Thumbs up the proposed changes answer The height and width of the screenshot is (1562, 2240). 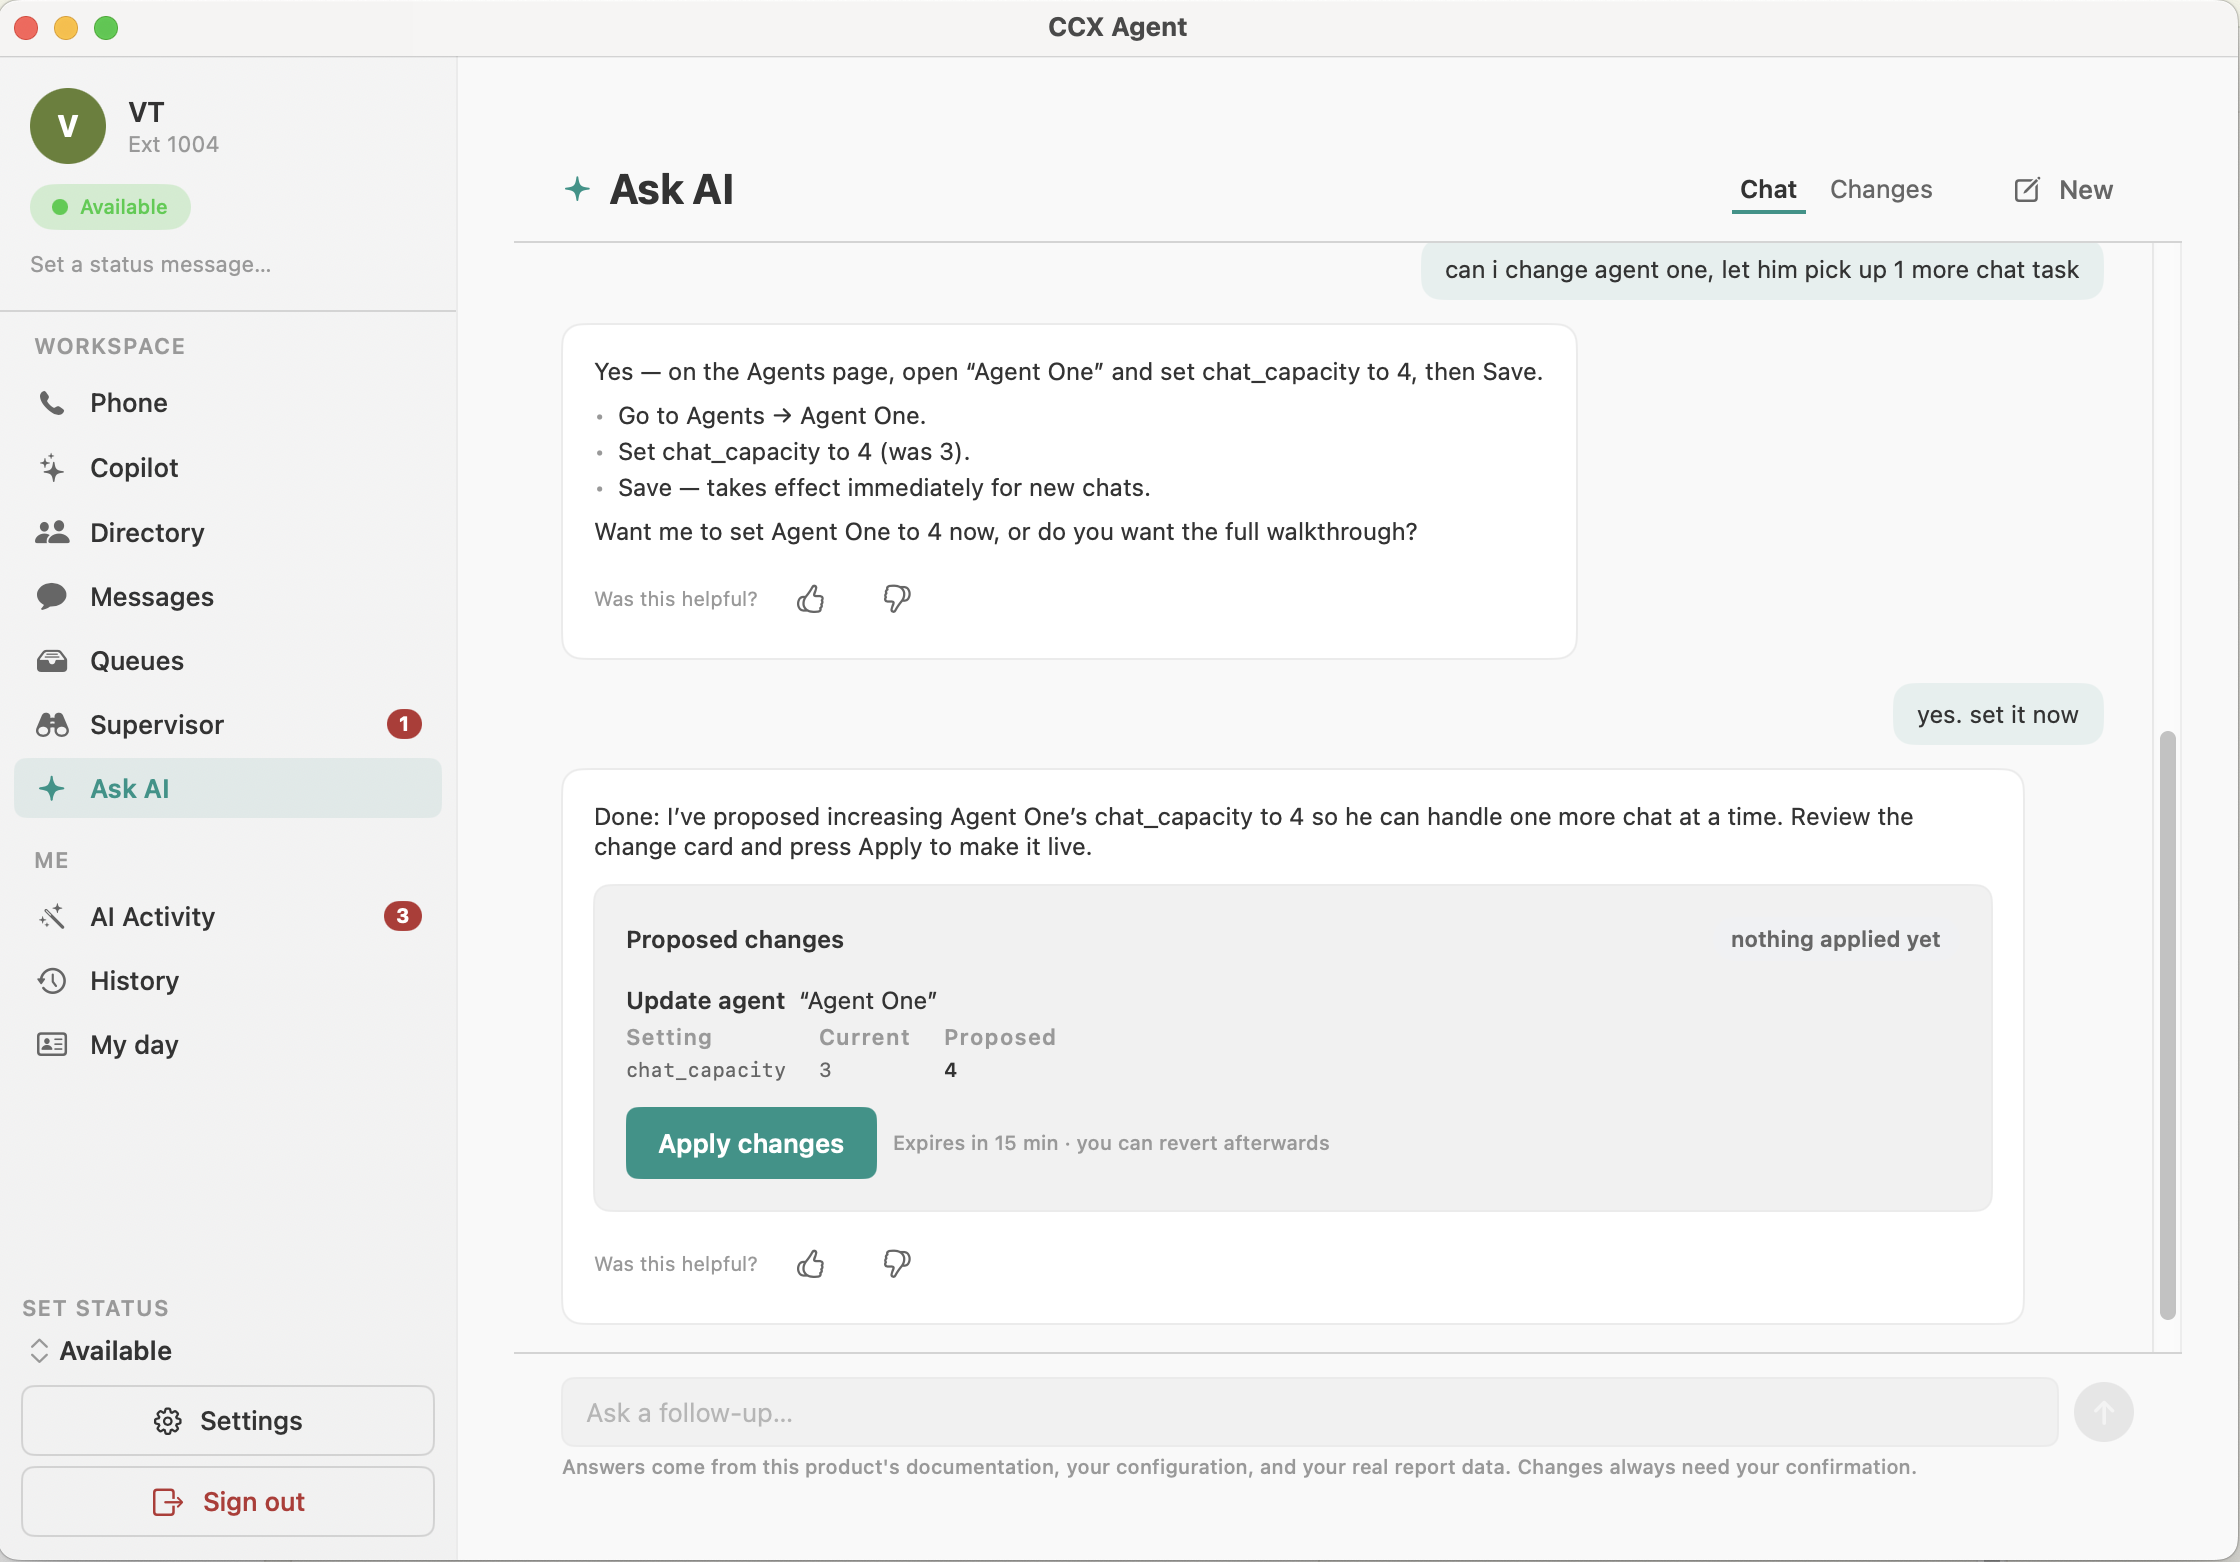[811, 1264]
